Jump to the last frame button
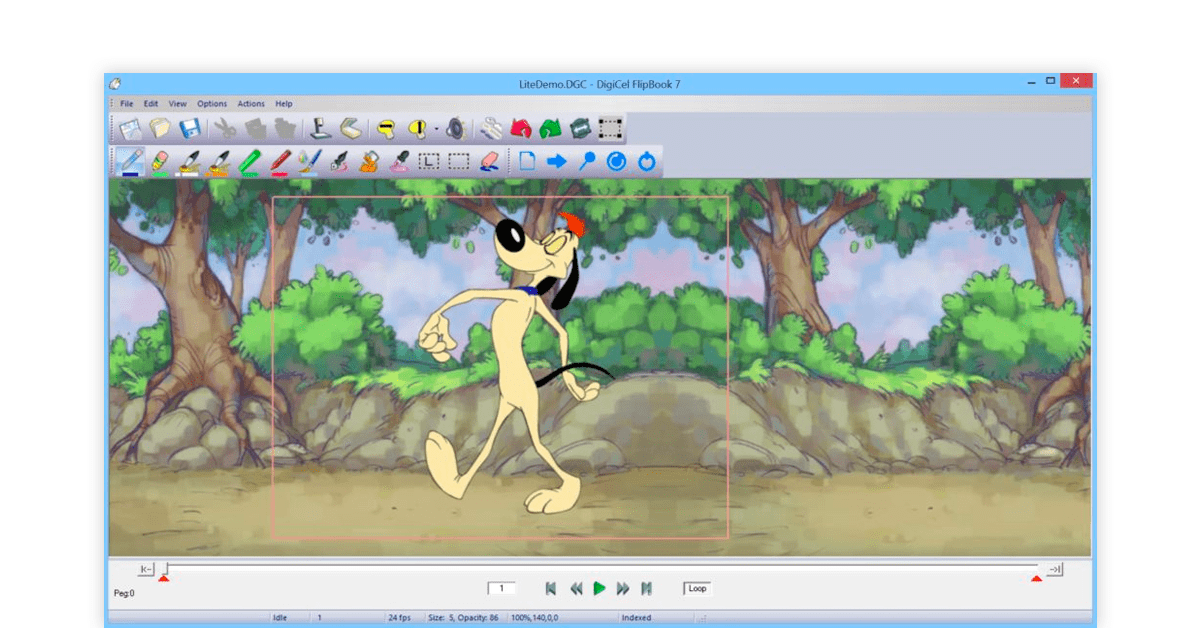This screenshot has width=1200, height=628. [x=646, y=589]
